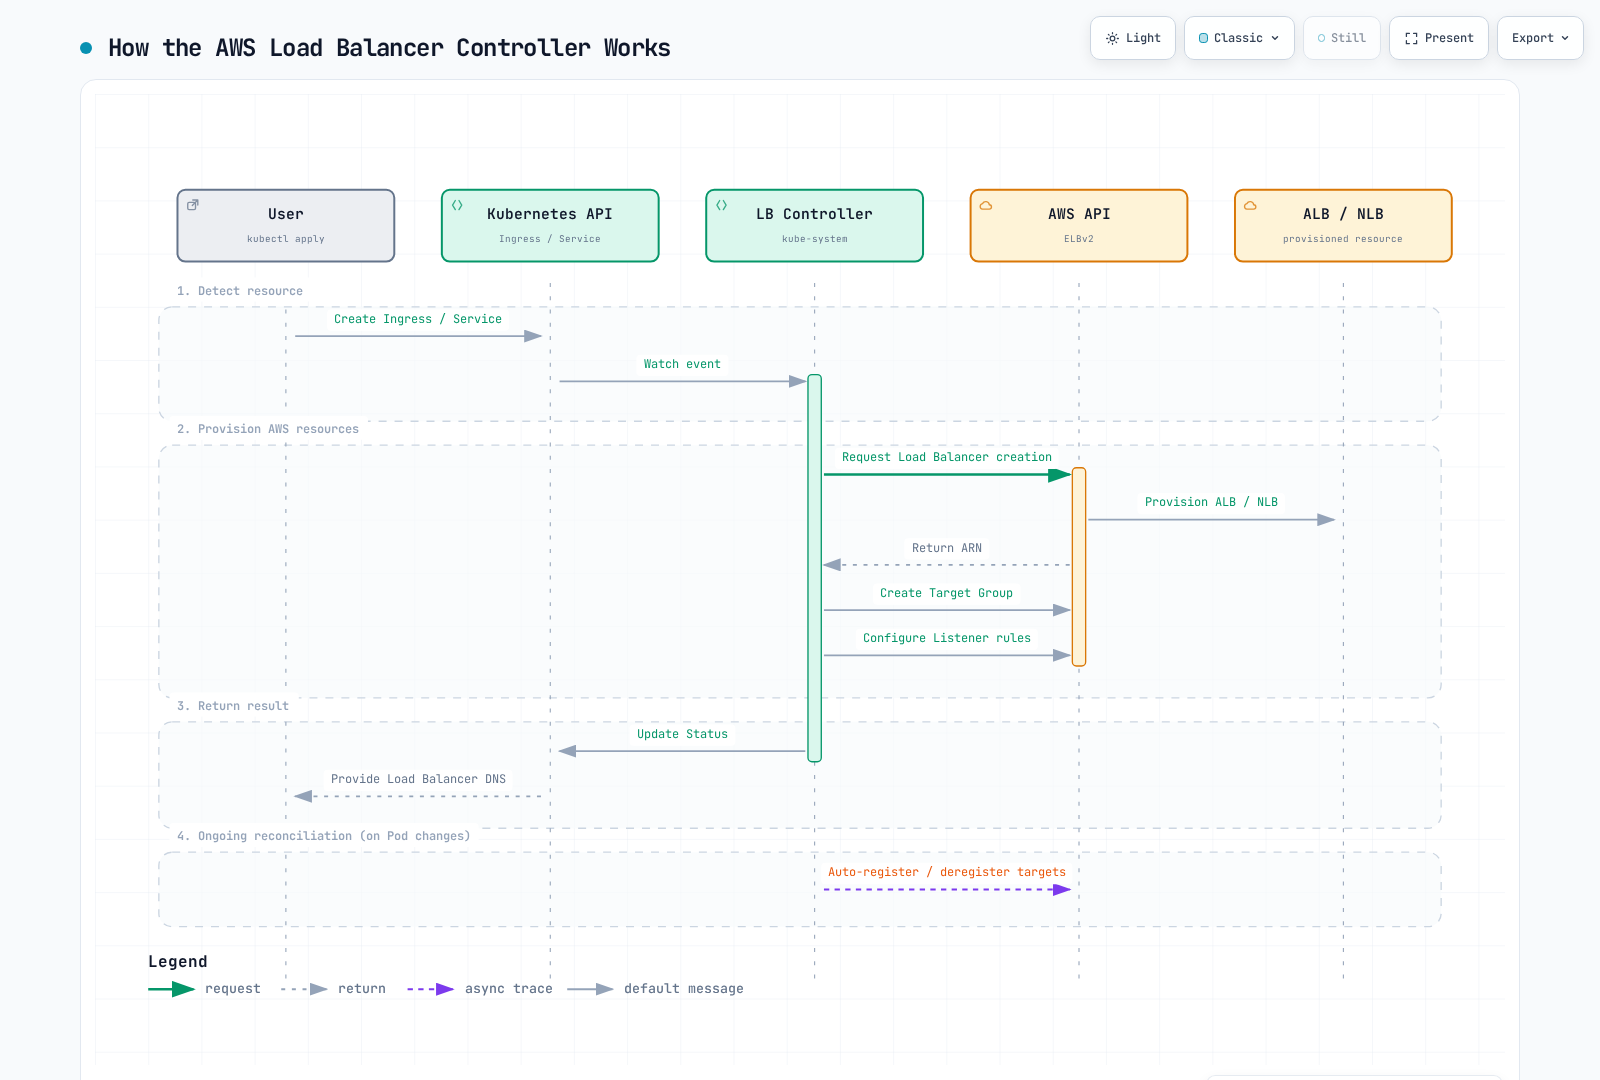The height and width of the screenshot is (1080, 1600).
Task: Click the 'ELBv2' subtitle
Action: click(1079, 239)
